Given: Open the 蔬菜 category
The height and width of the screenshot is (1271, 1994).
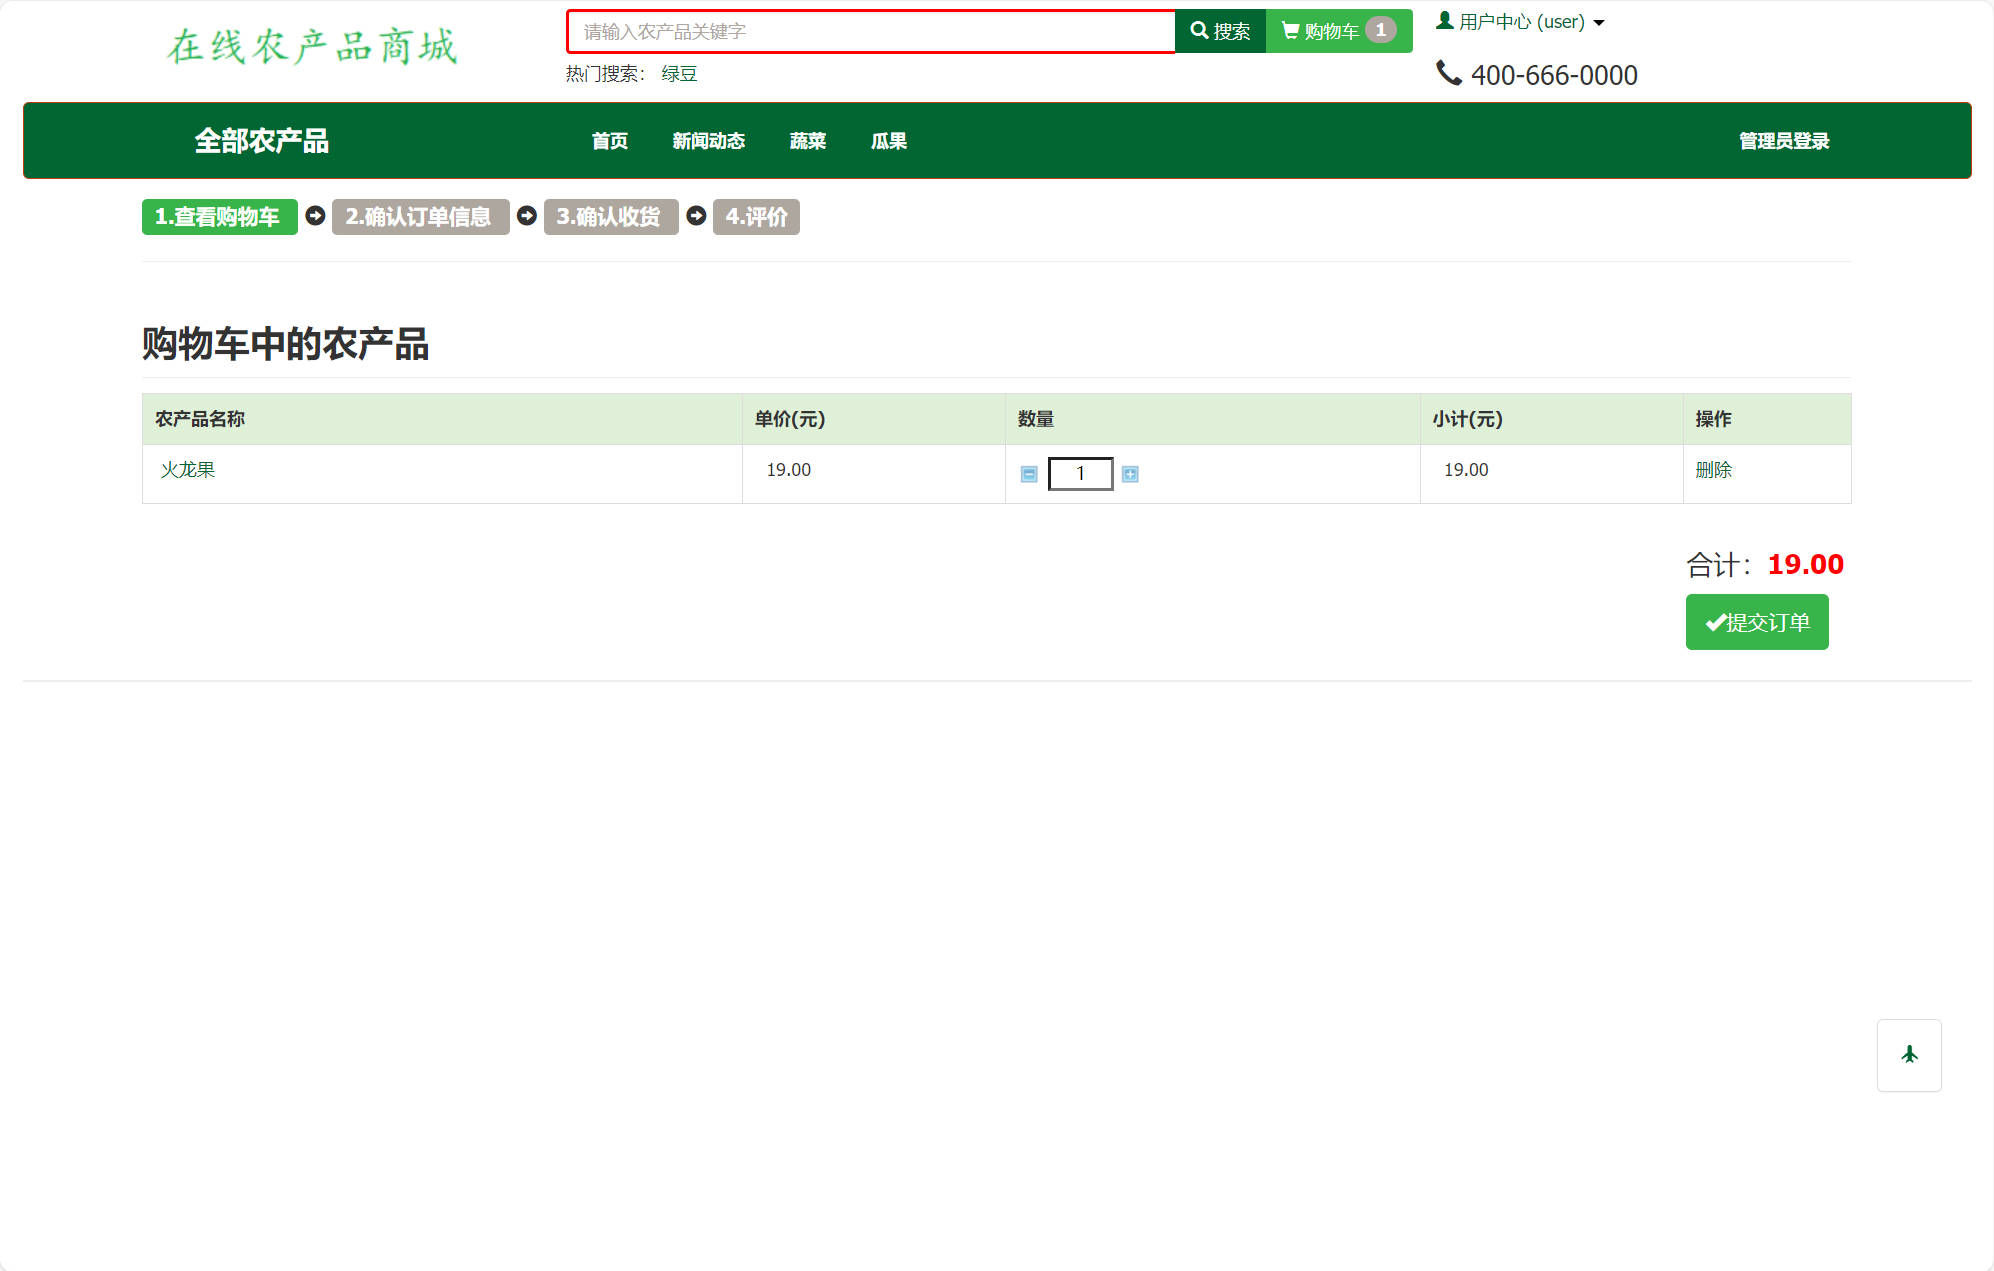Looking at the screenshot, I should click(807, 141).
